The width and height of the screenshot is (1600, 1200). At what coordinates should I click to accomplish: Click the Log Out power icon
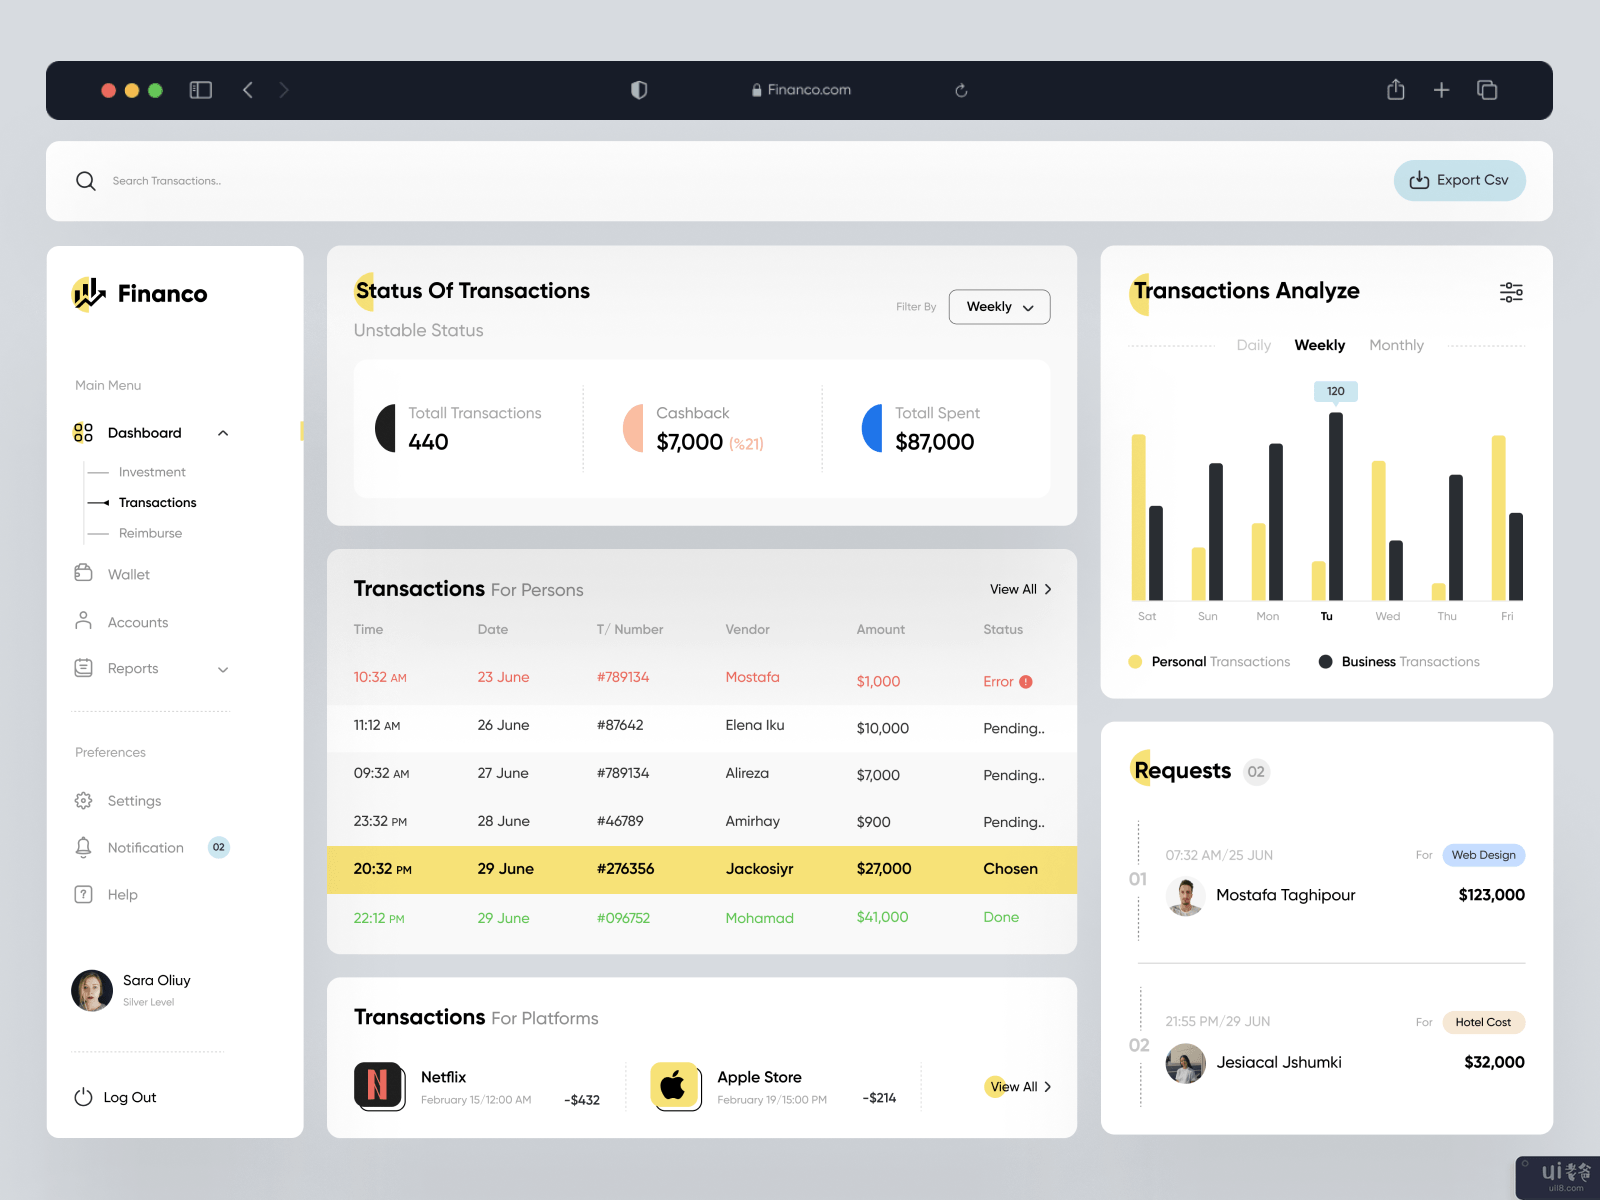(x=84, y=1097)
